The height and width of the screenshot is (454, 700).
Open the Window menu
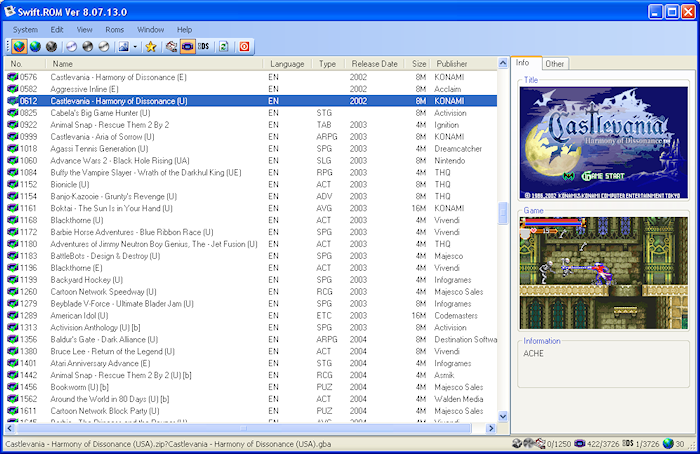[150, 29]
